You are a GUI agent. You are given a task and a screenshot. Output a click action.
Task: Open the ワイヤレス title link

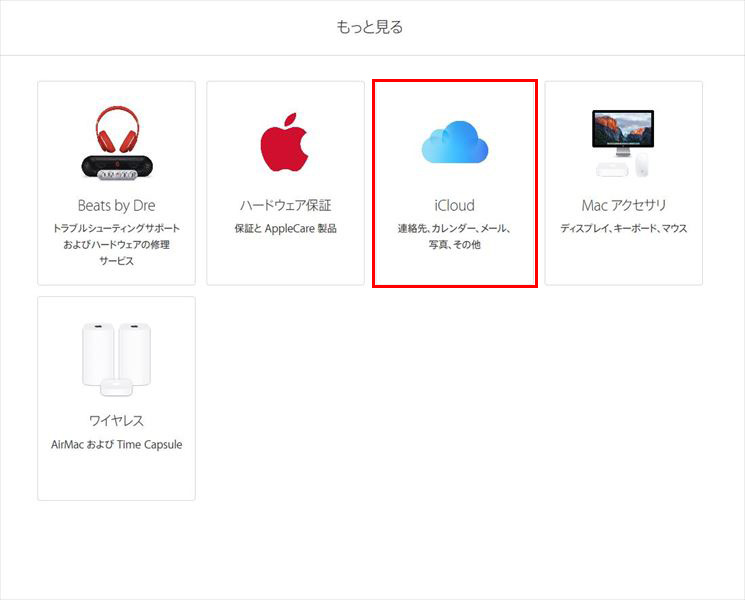(x=116, y=420)
